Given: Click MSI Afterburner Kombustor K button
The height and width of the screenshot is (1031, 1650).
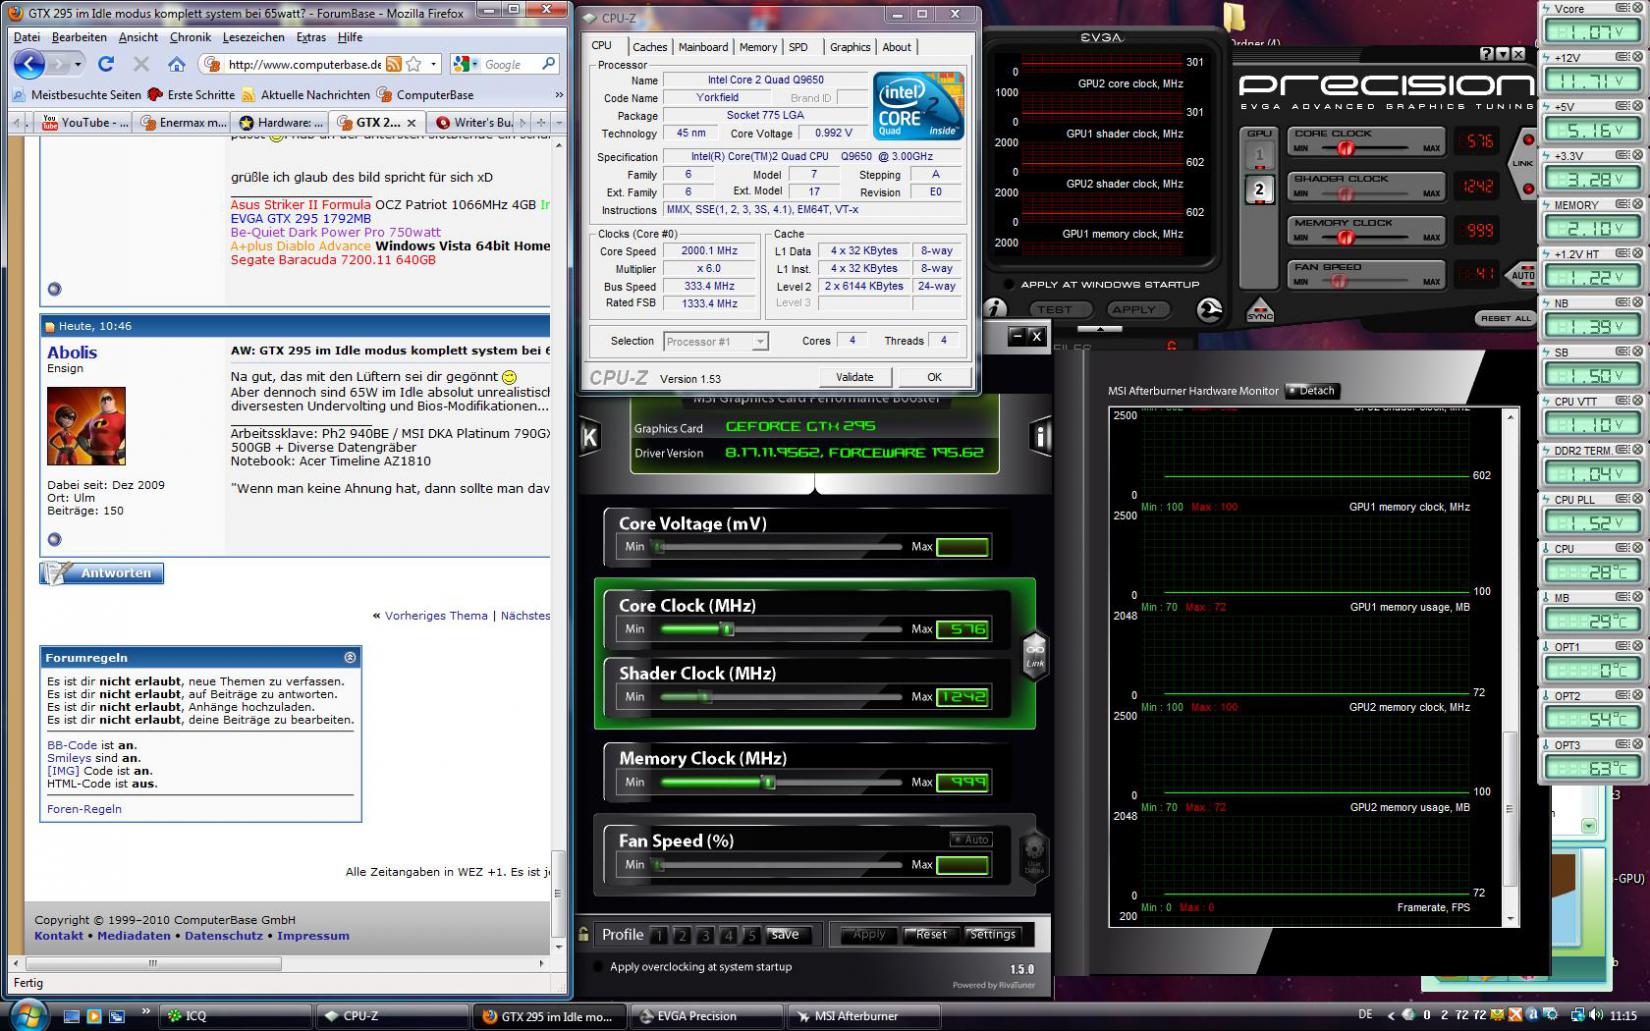Looking at the screenshot, I should tap(590, 437).
